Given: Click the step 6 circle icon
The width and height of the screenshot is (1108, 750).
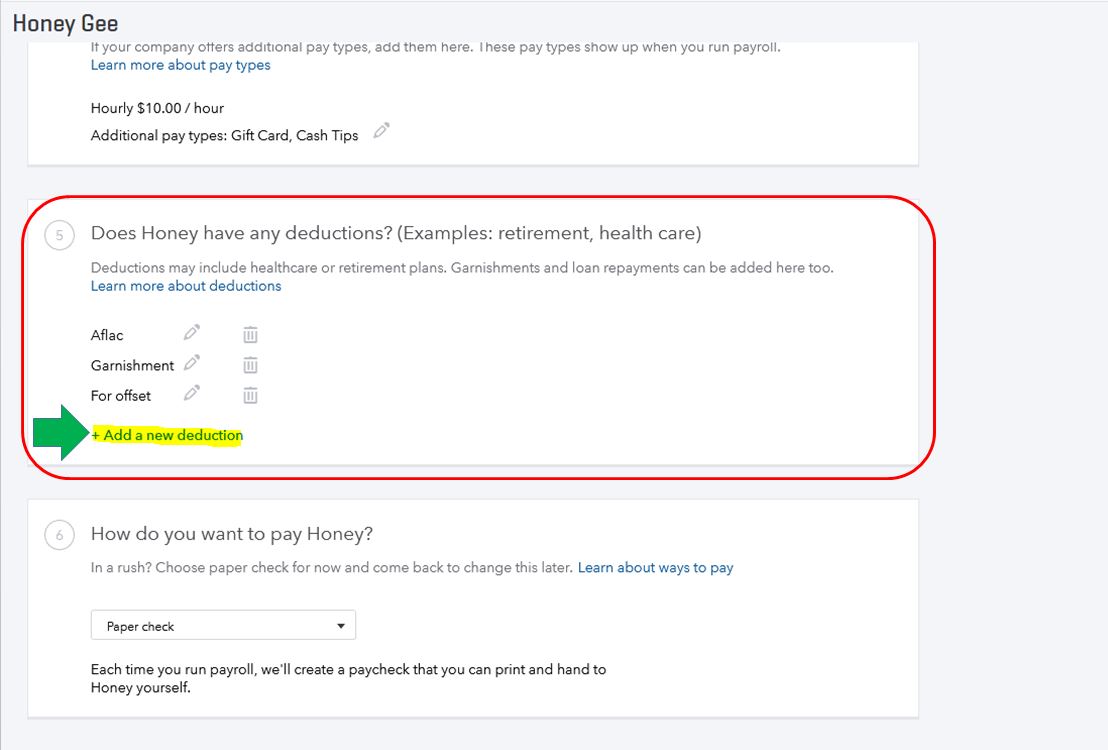Looking at the screenshot, I should (x=59, y=536).
